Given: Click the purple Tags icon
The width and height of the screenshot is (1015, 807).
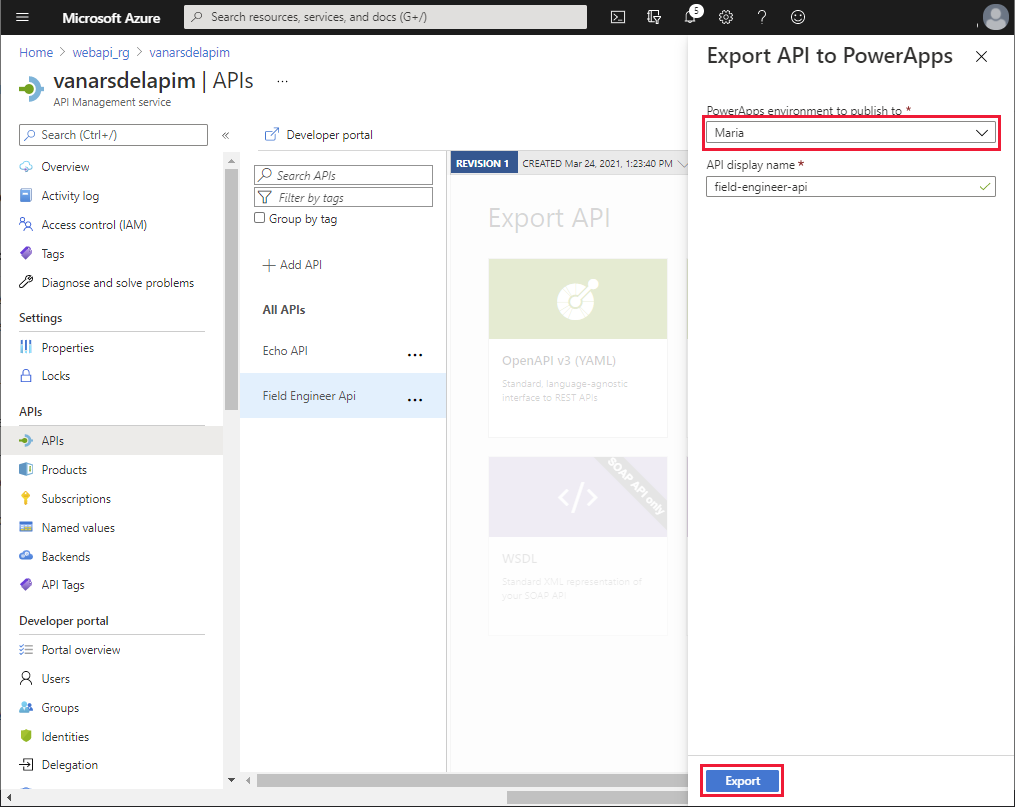Looking at the screenshot, I should [26, 253].
